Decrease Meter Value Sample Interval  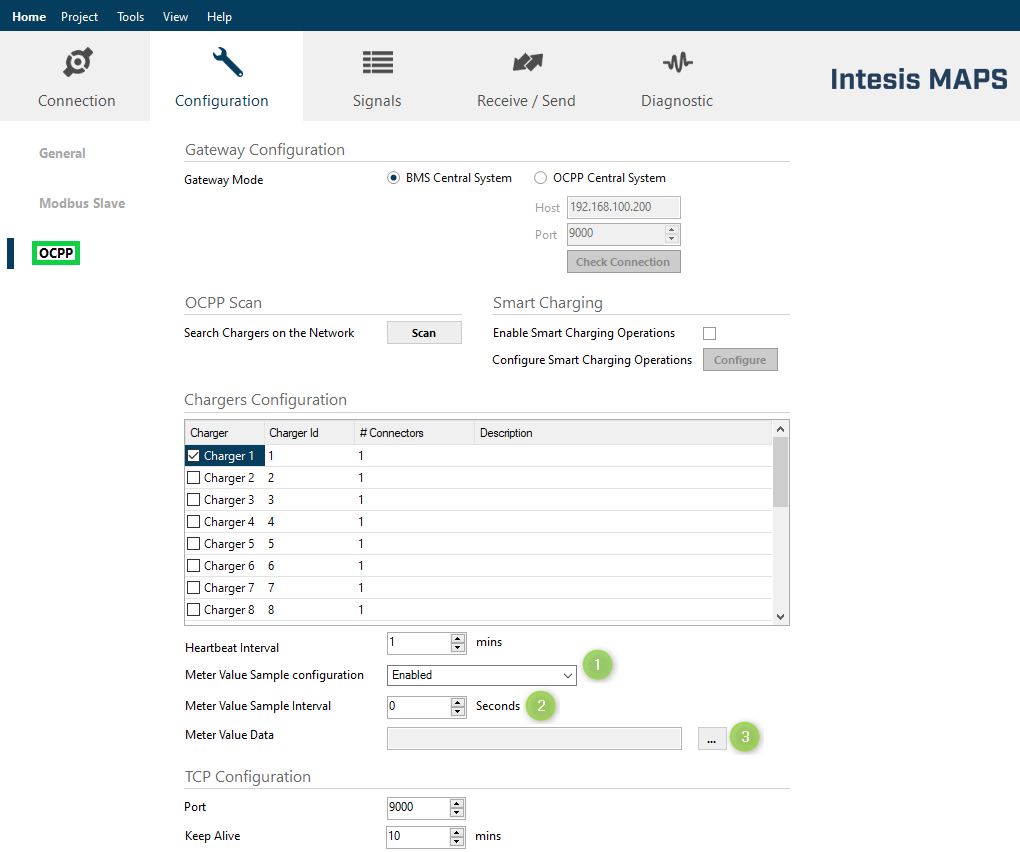pyautogui.click(x=458, y=712)
